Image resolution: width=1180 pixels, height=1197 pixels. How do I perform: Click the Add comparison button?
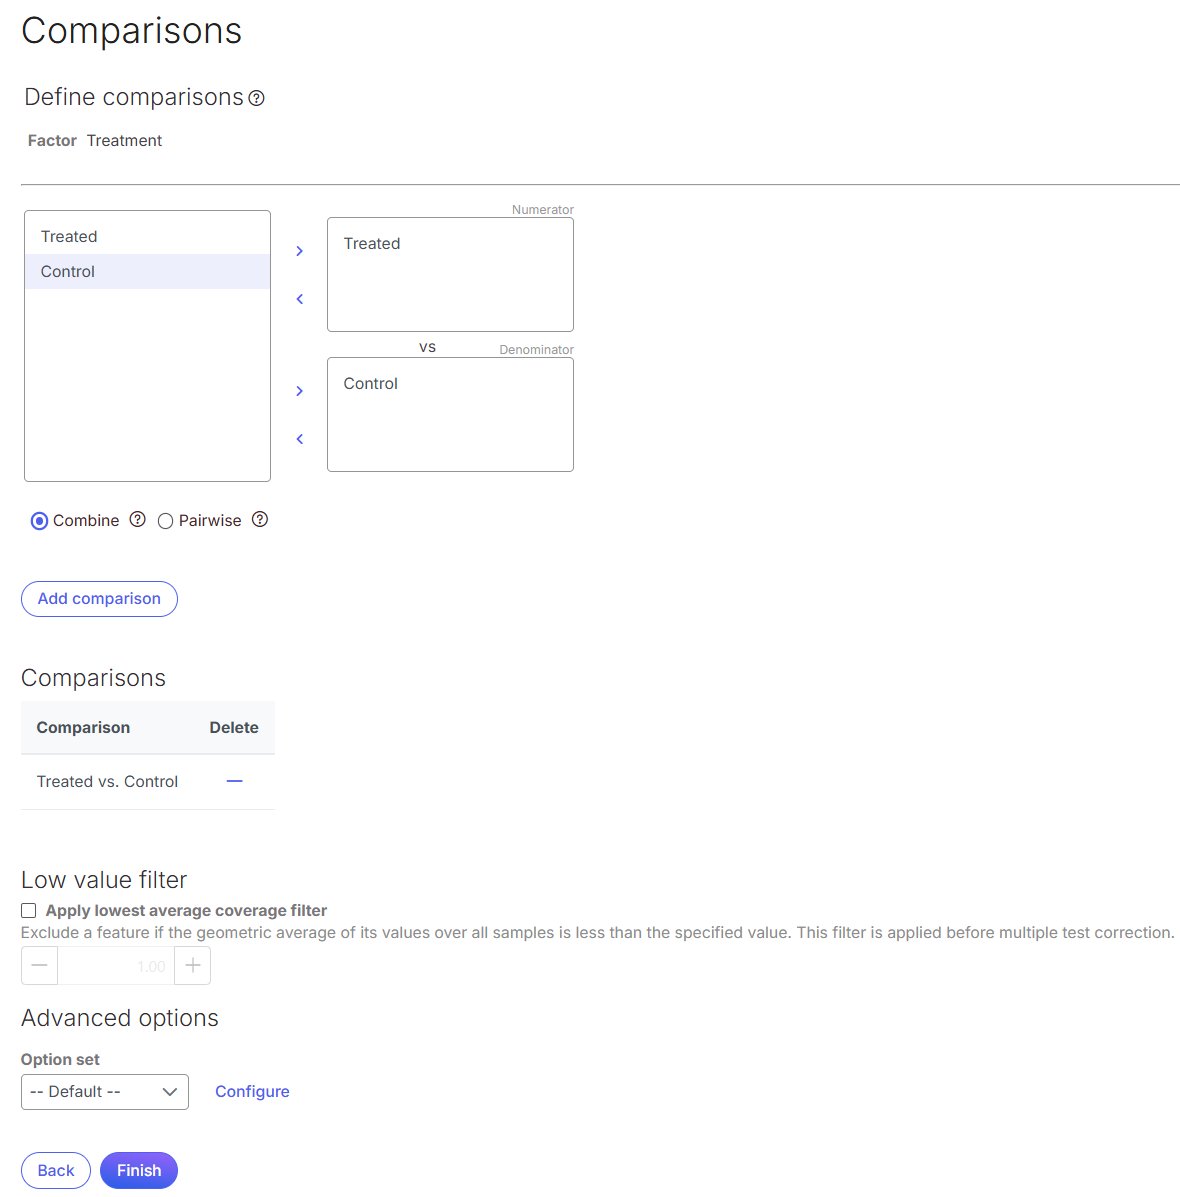pyautogui.click(x=99, y=599)
